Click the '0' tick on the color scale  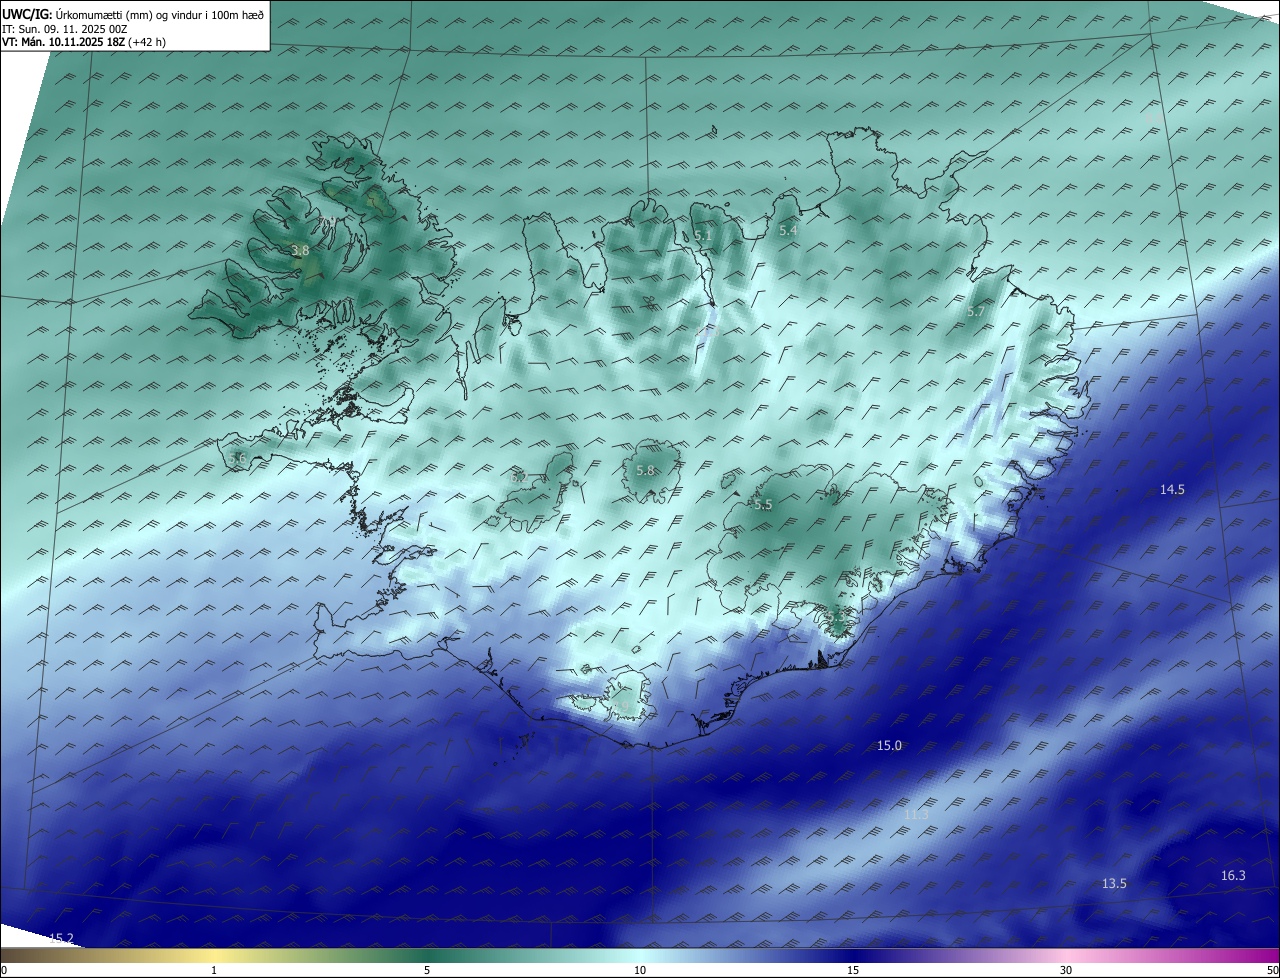(4, 970)
